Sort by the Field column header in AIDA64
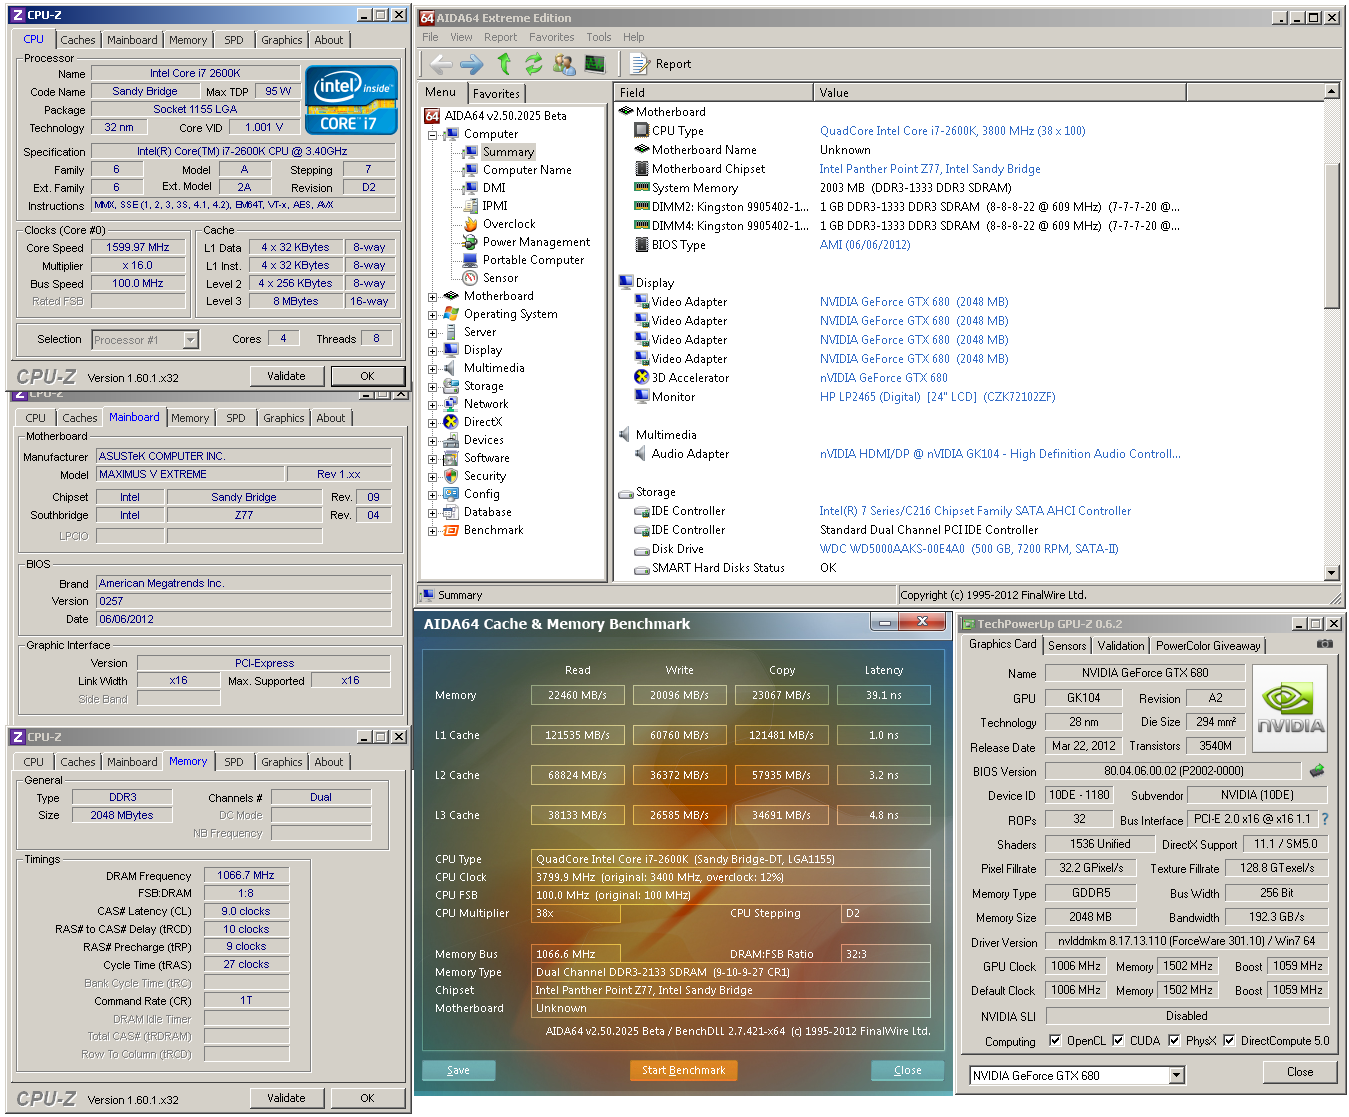The height and width of the screenshot is (1117, 1349). tap(713, 92)
